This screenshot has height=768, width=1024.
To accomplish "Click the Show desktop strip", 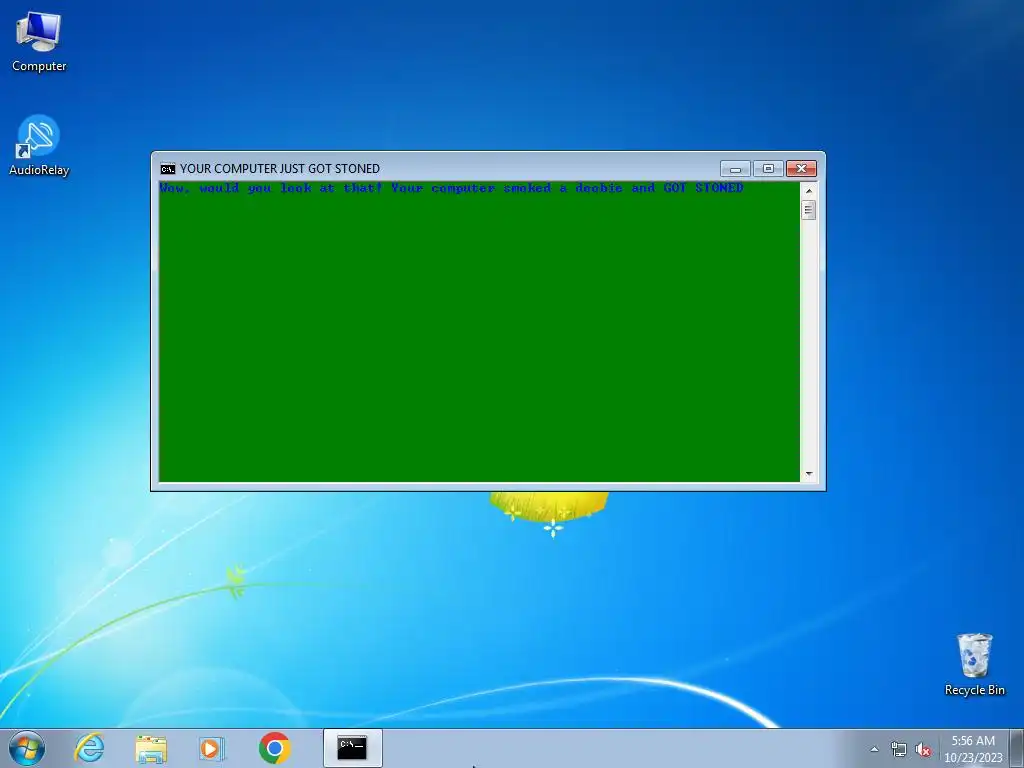I will pyautogui.click(x=1017, y=748).
